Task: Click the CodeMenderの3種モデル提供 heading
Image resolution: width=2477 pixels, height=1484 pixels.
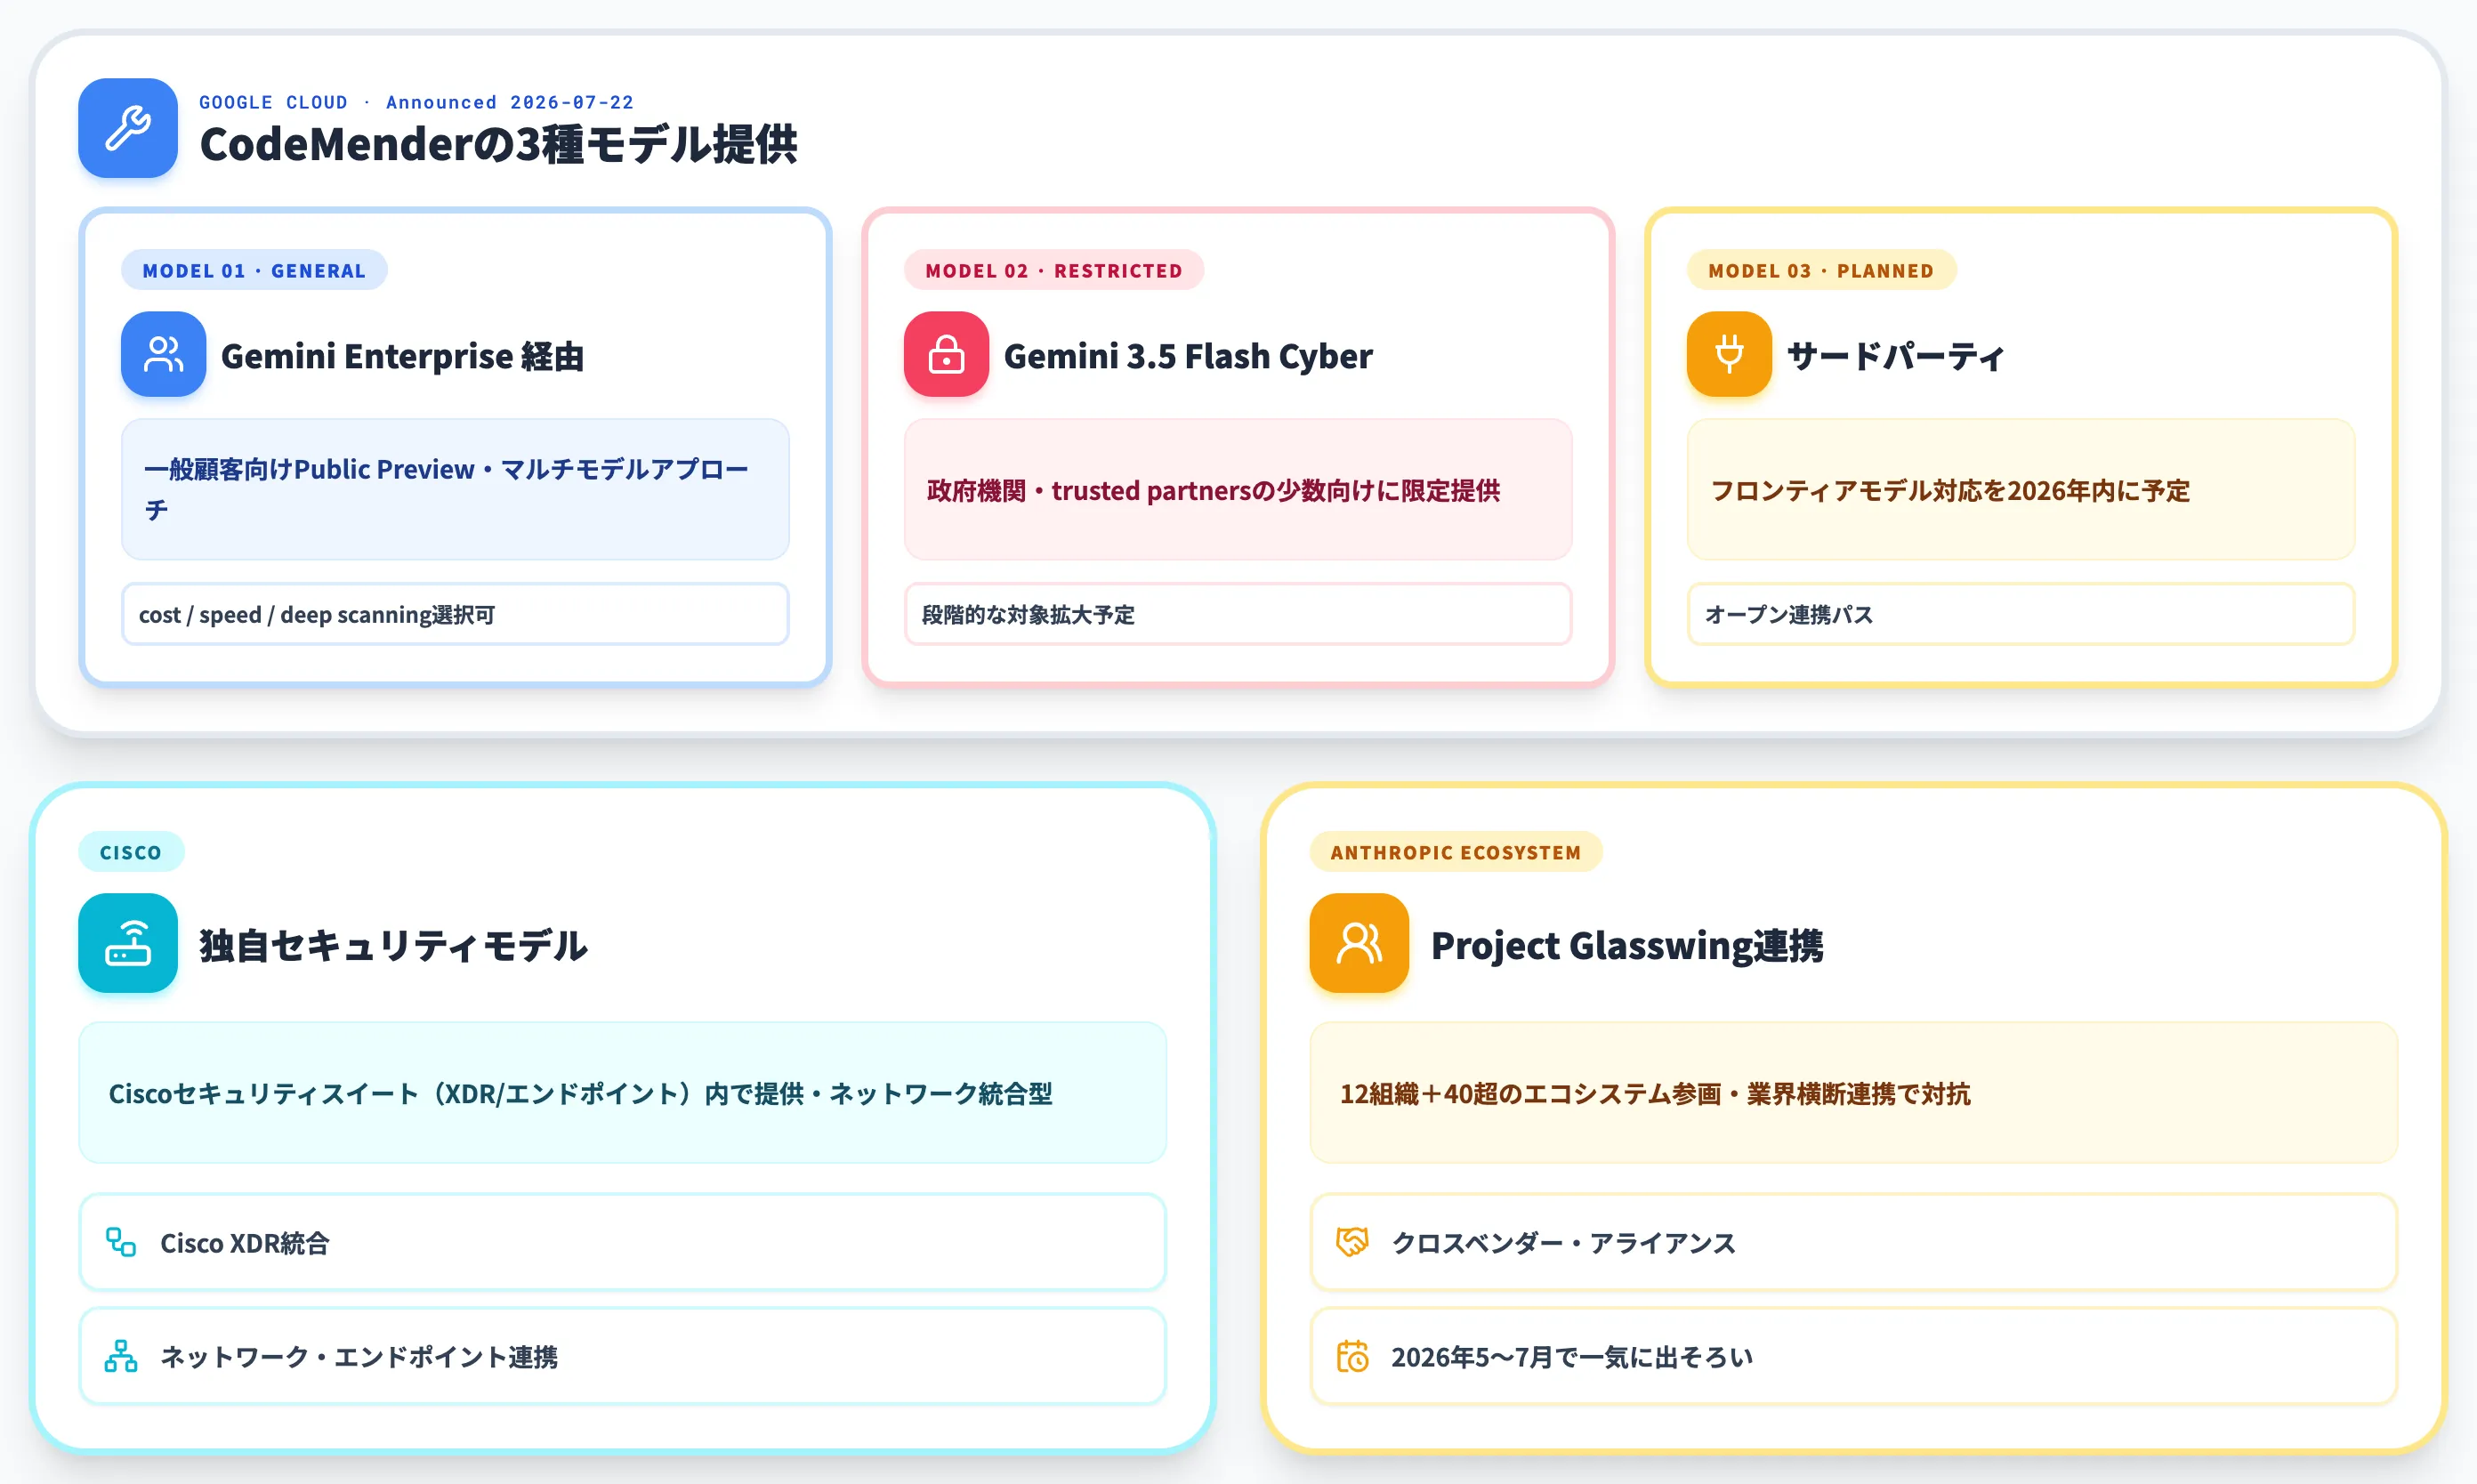Action: pyautogui.click(x=498, y=144)
